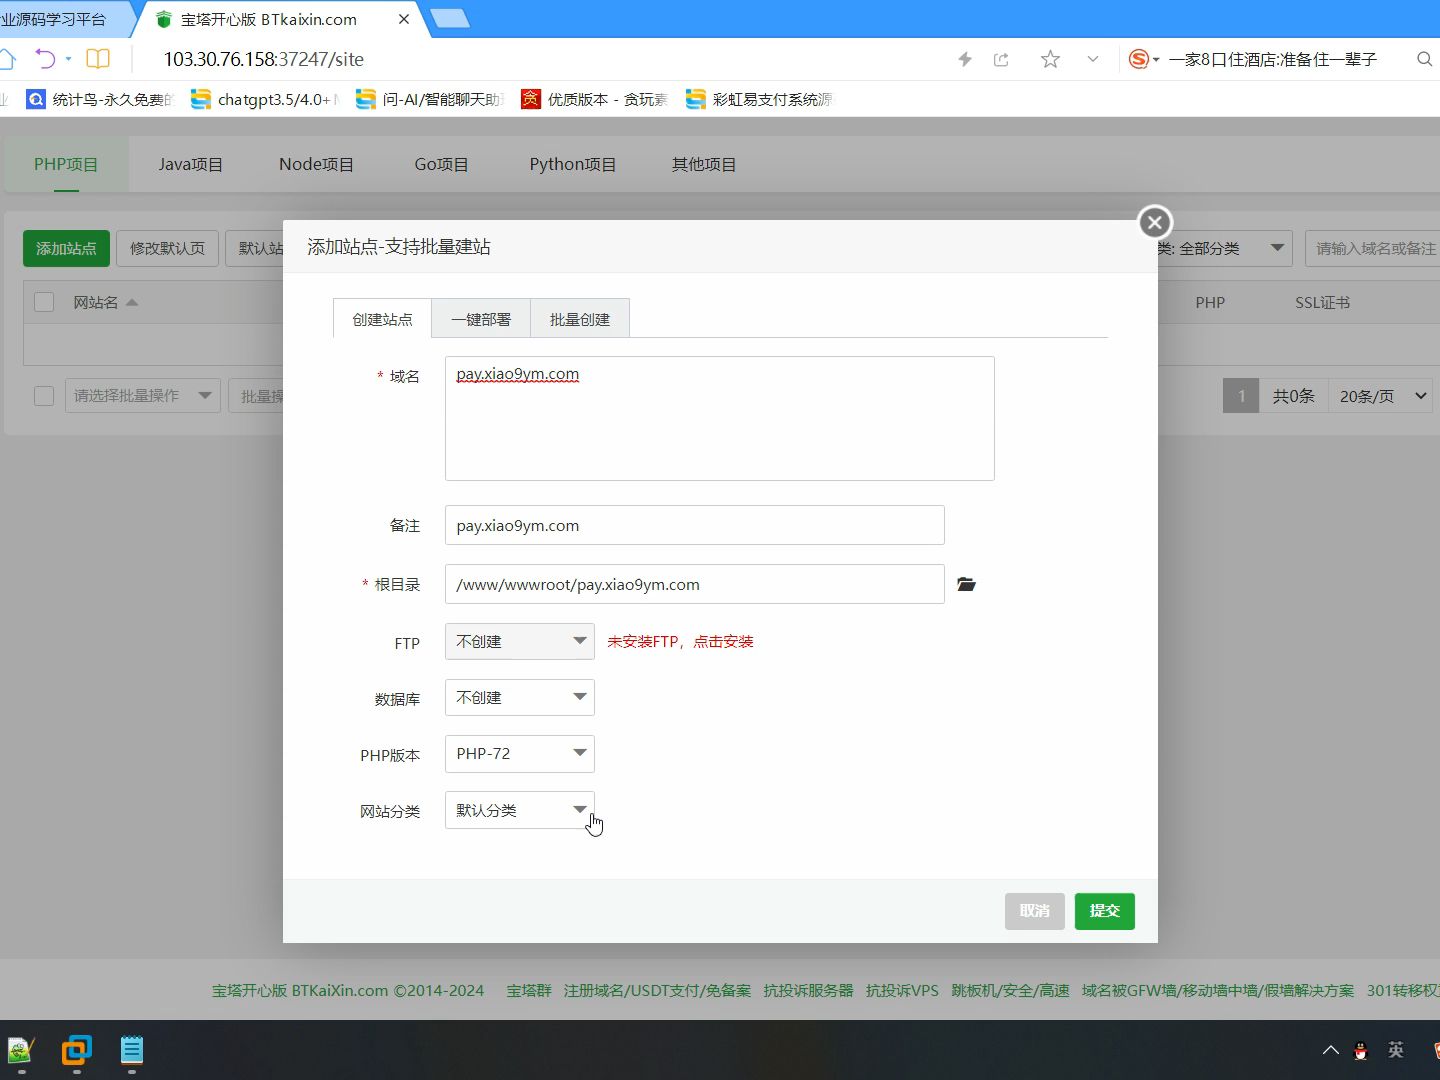Close the 宝塔开心版 browser tab
Image resolution: width=1440 pixels, height=1080 pixels.
pos(404,19)
